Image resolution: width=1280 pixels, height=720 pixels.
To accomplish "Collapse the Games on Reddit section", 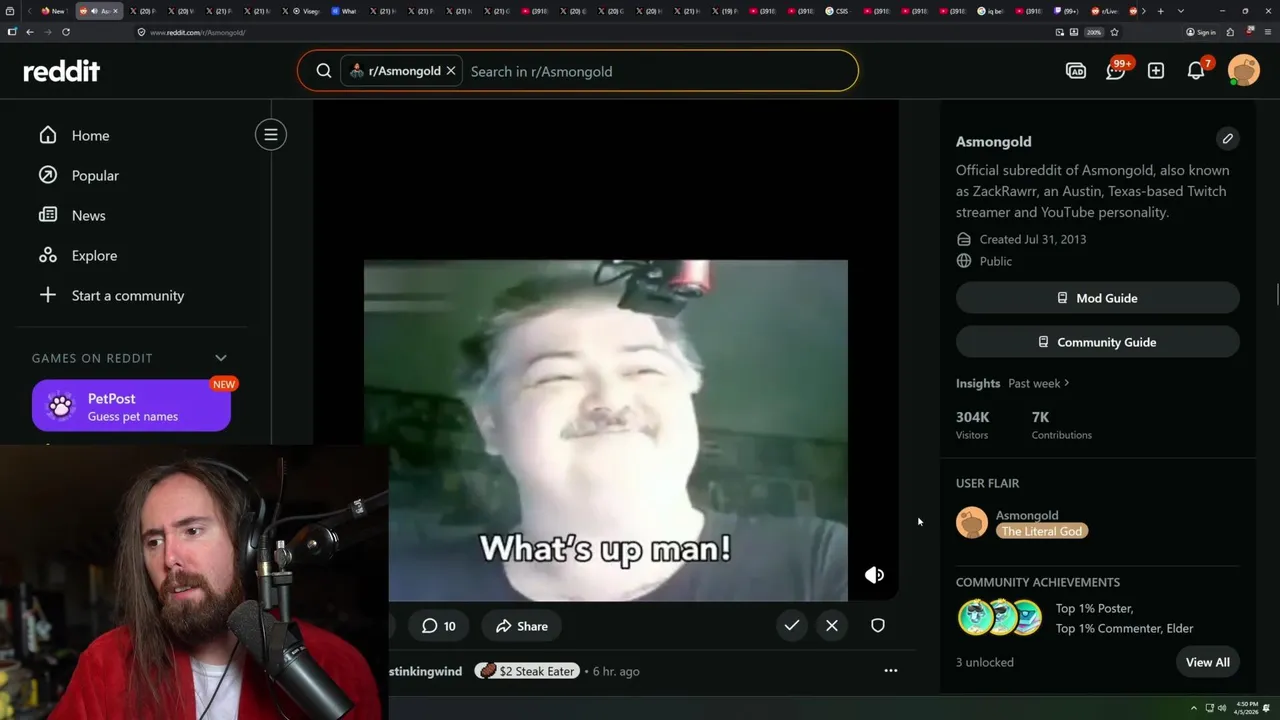I will tap(221, 358).
